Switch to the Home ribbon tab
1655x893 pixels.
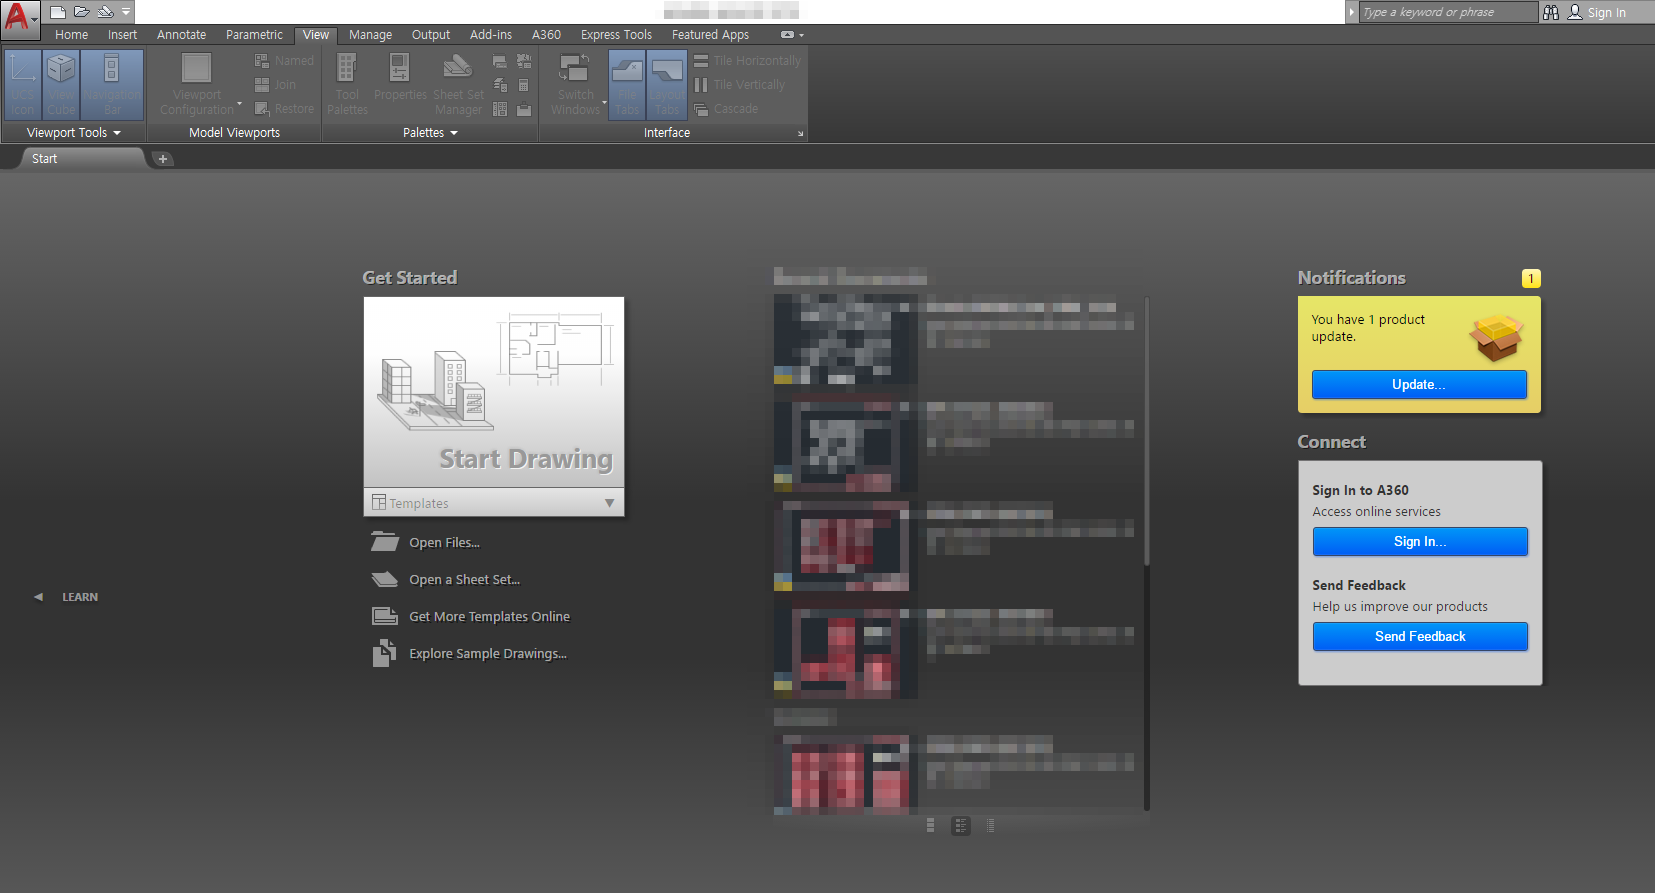pos(71,35)
